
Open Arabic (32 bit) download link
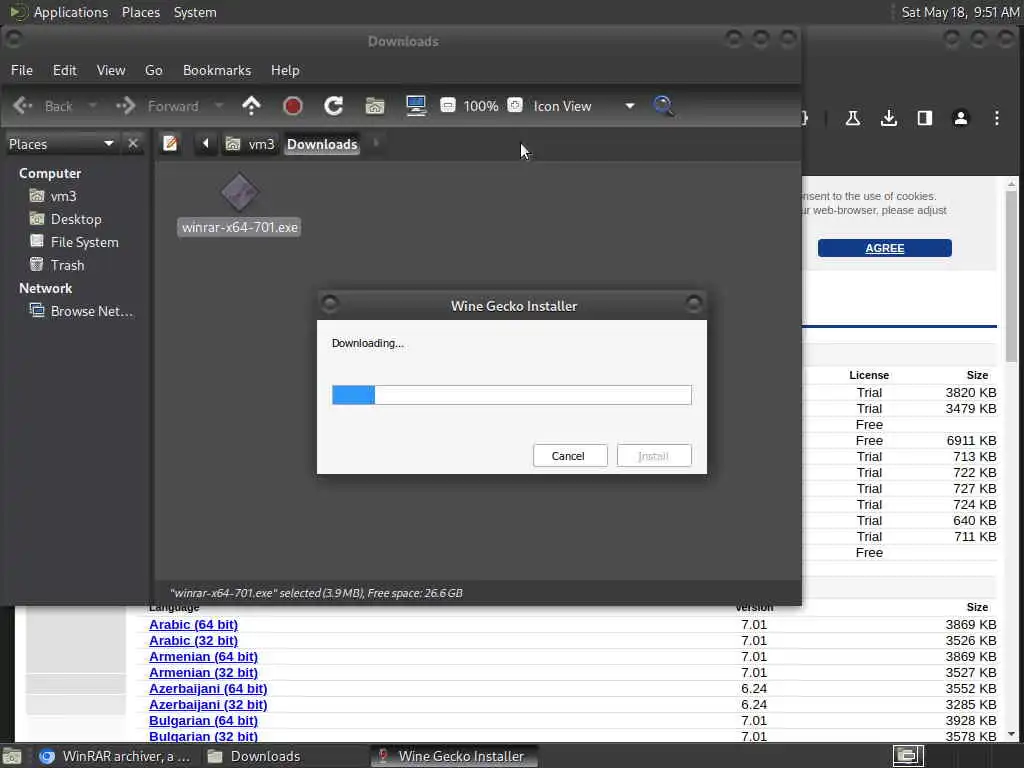point(193,641)
